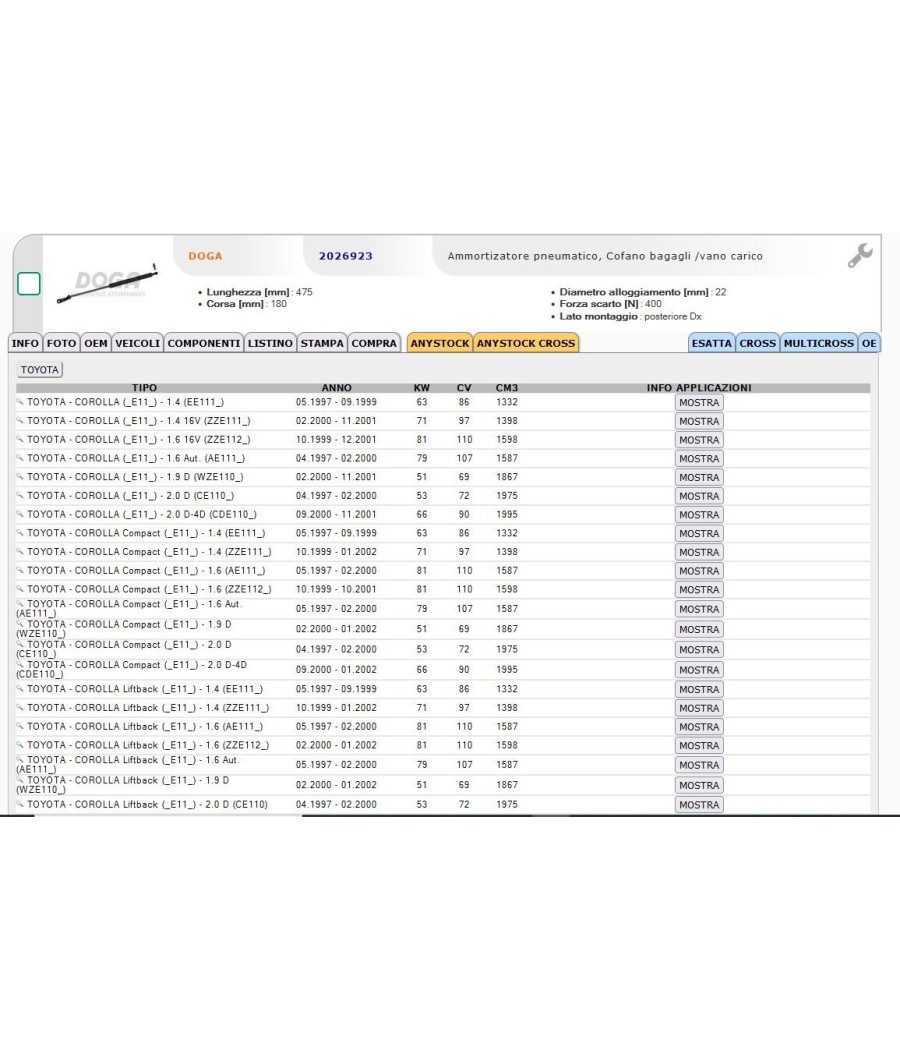Open the DOGA gas strut thumbnail

click(107, 284)
